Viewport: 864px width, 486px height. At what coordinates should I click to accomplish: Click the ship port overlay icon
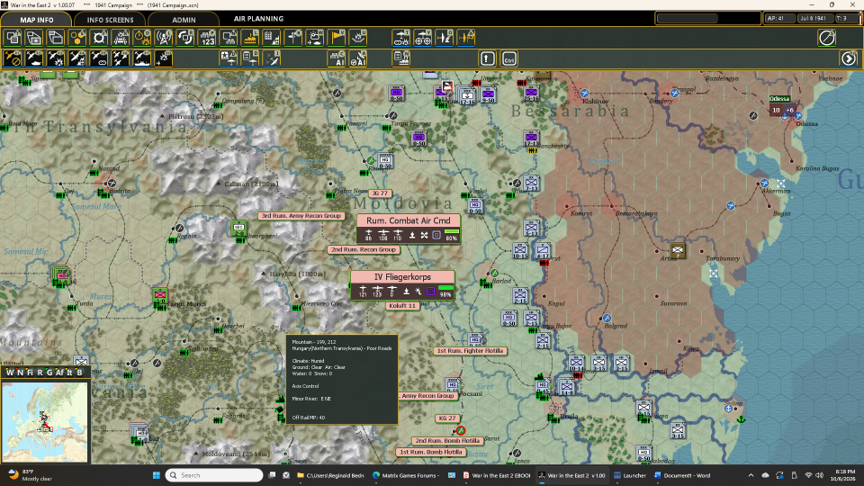point(250,38)
